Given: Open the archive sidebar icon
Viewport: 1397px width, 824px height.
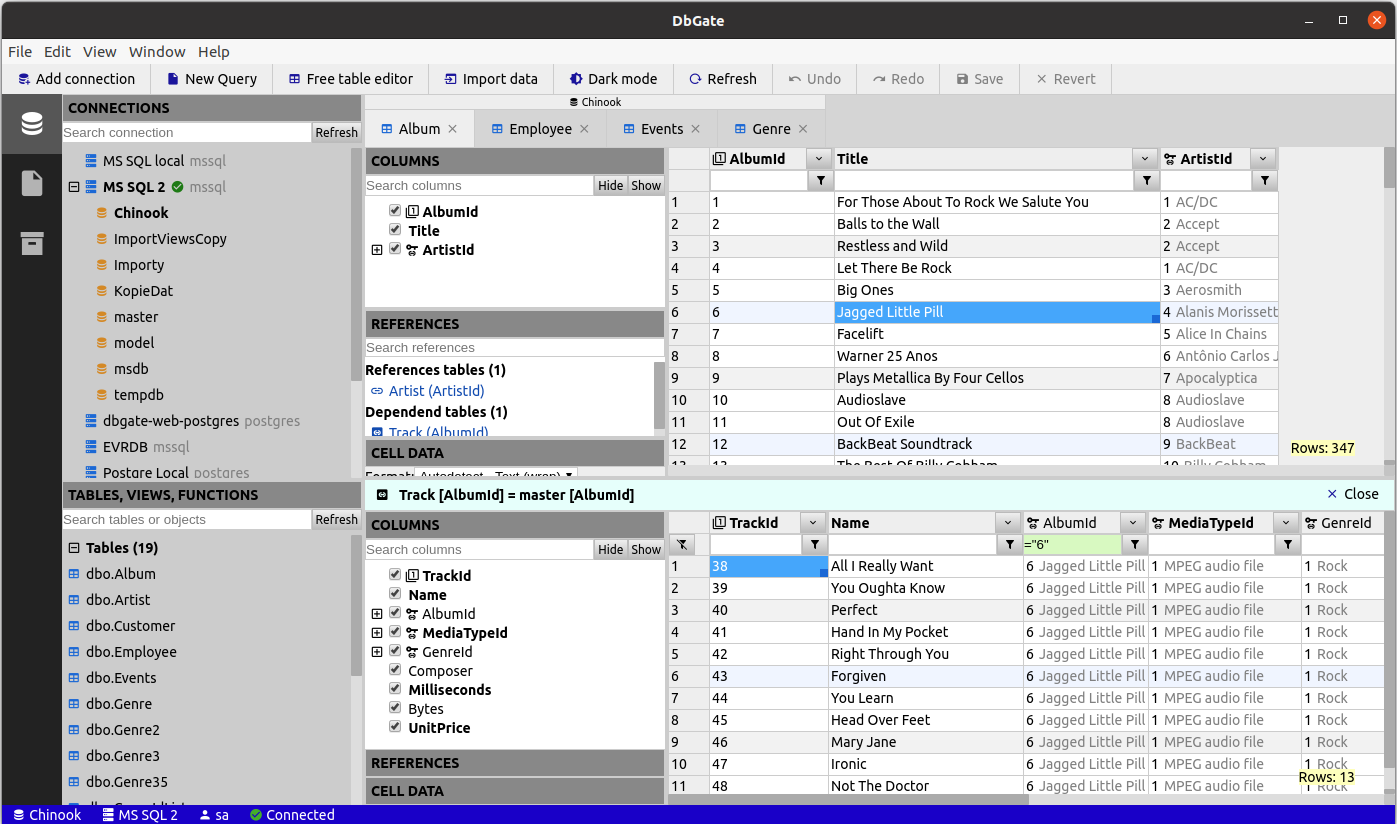Looking at the screenshot, I should pos(32,243).
